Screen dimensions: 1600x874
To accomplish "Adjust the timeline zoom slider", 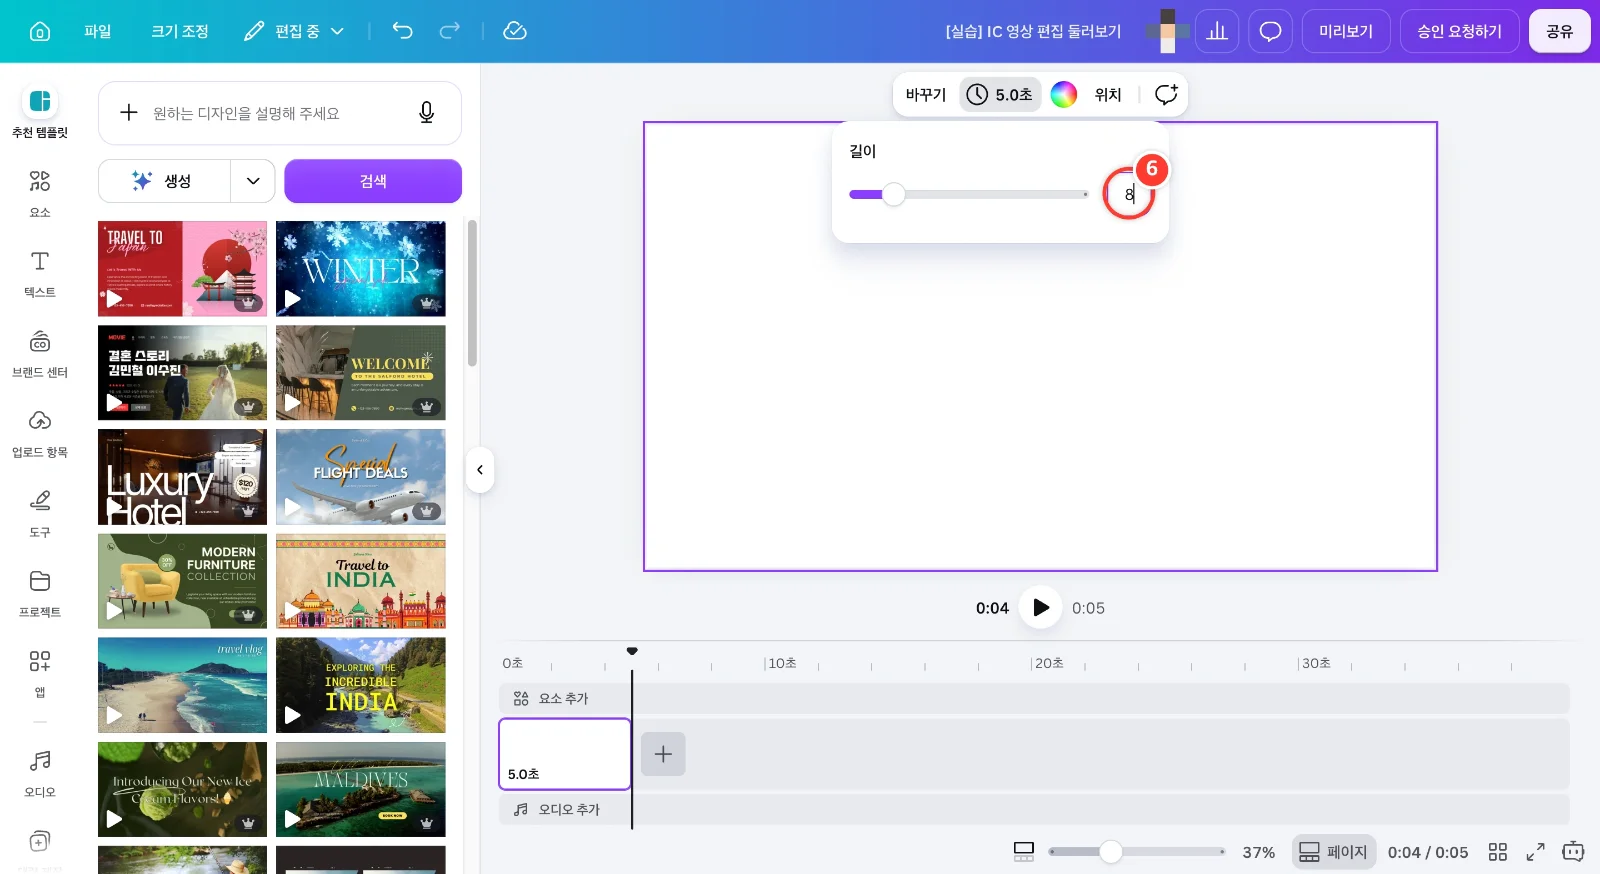I will coord(1110,852).
